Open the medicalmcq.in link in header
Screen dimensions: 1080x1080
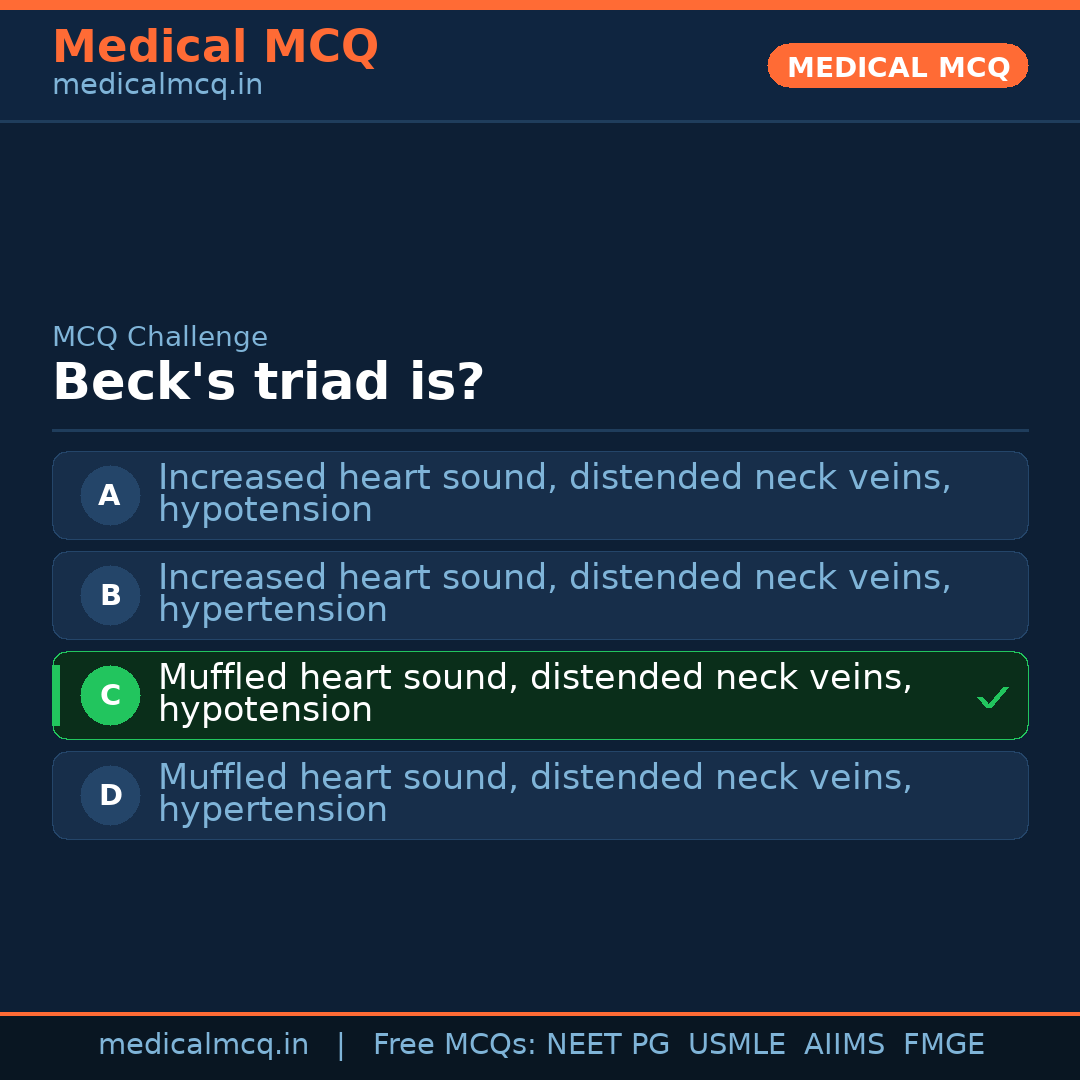pyautogui.click(x=157, y=86)
